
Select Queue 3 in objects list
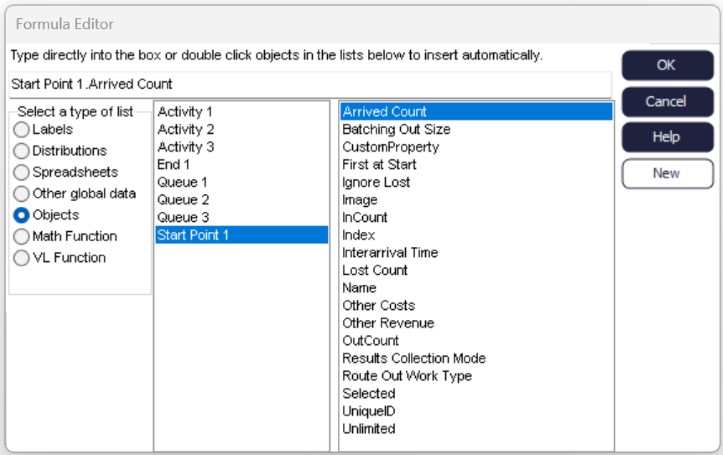pyautogui.click(x=242, y=217)
